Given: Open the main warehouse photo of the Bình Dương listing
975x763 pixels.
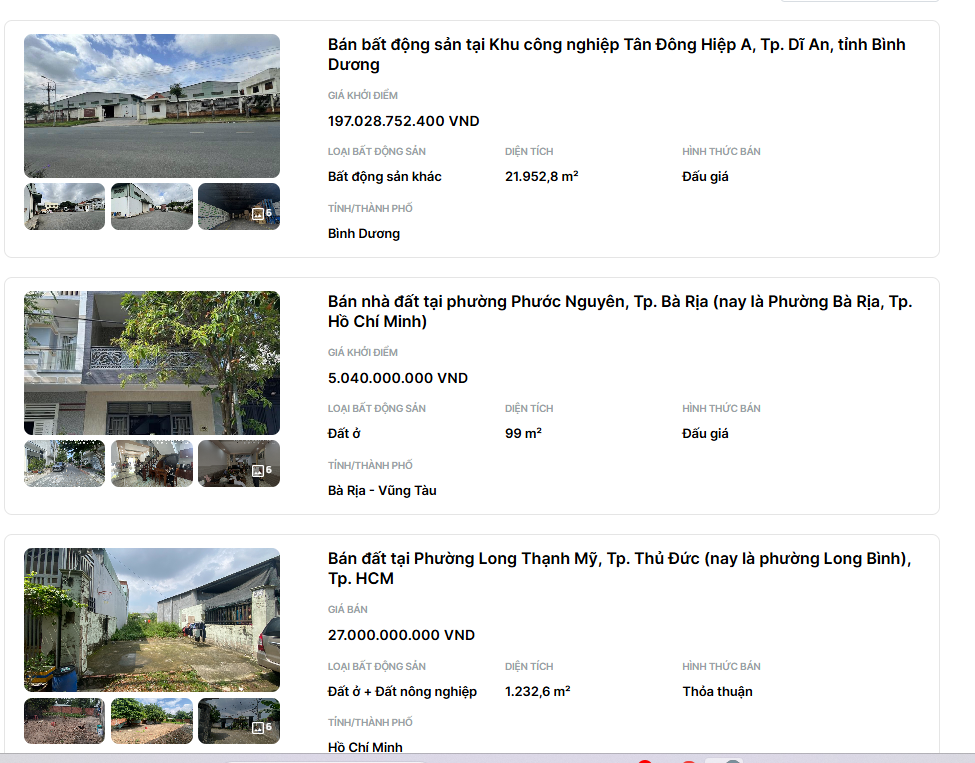Looking at the screenshot, I should coord(152,106).
